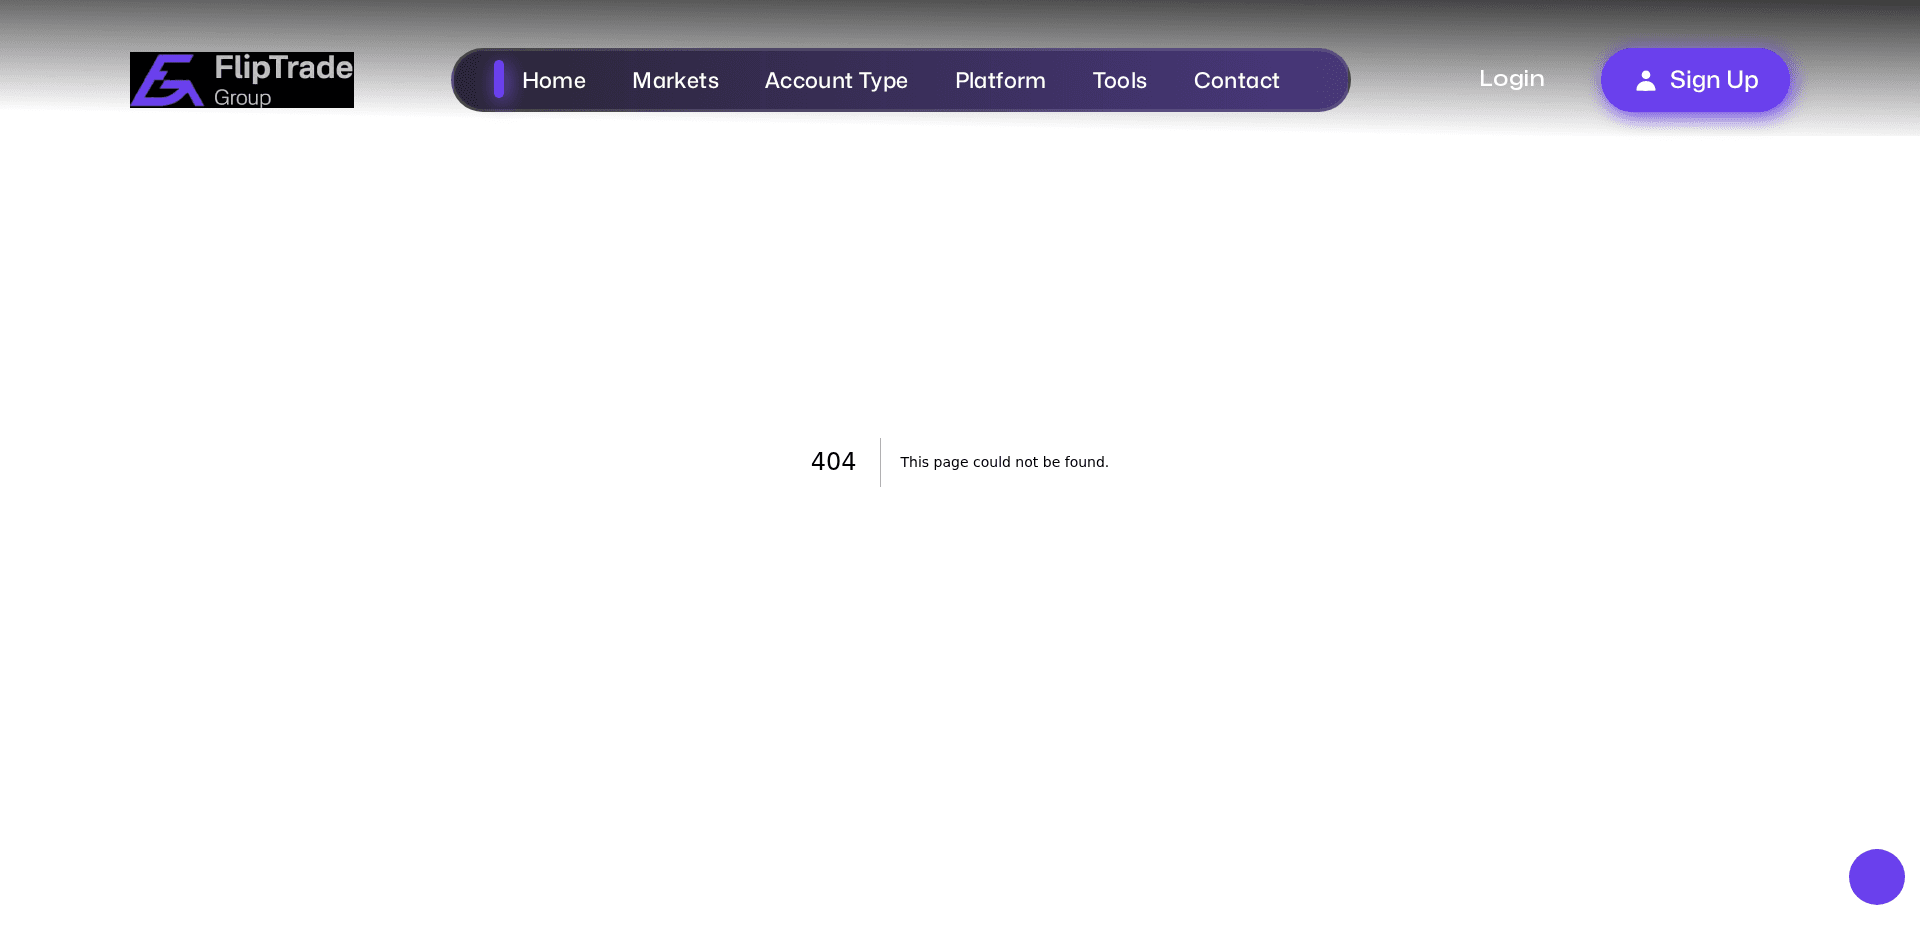Click the FlipTrade Group logo

pyautogui.click(x=241, y=80)
